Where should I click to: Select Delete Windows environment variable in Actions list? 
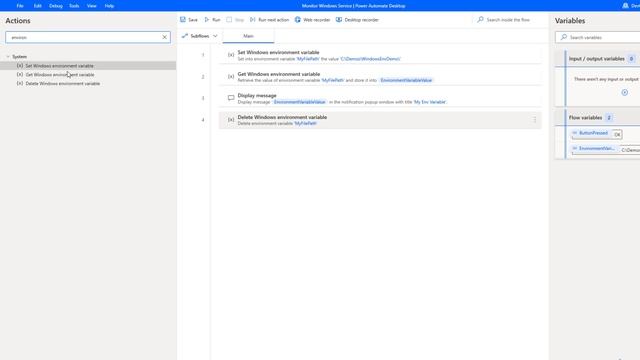point(62,84)
